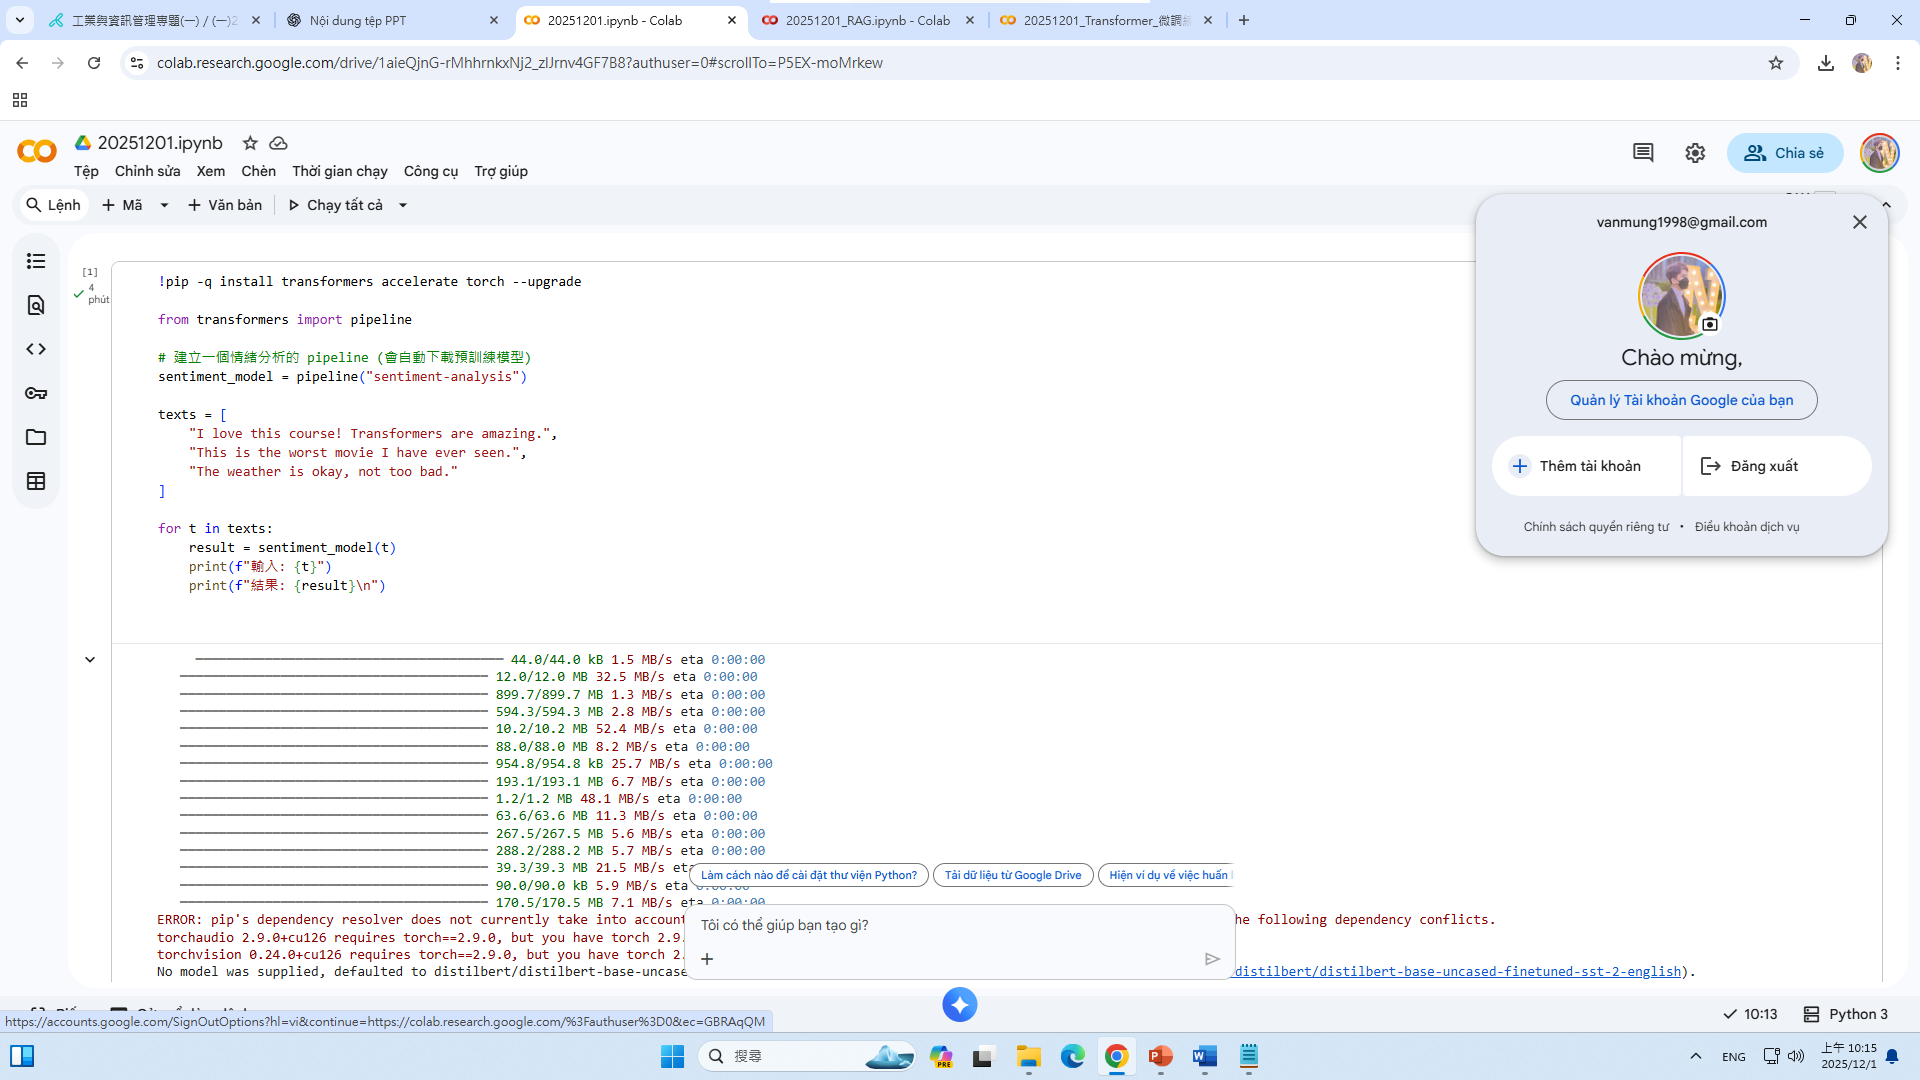Open the table of contents sidebar icon
Image resolution: width=1920 pixels, height=1080 pixels.
point(36,261)
